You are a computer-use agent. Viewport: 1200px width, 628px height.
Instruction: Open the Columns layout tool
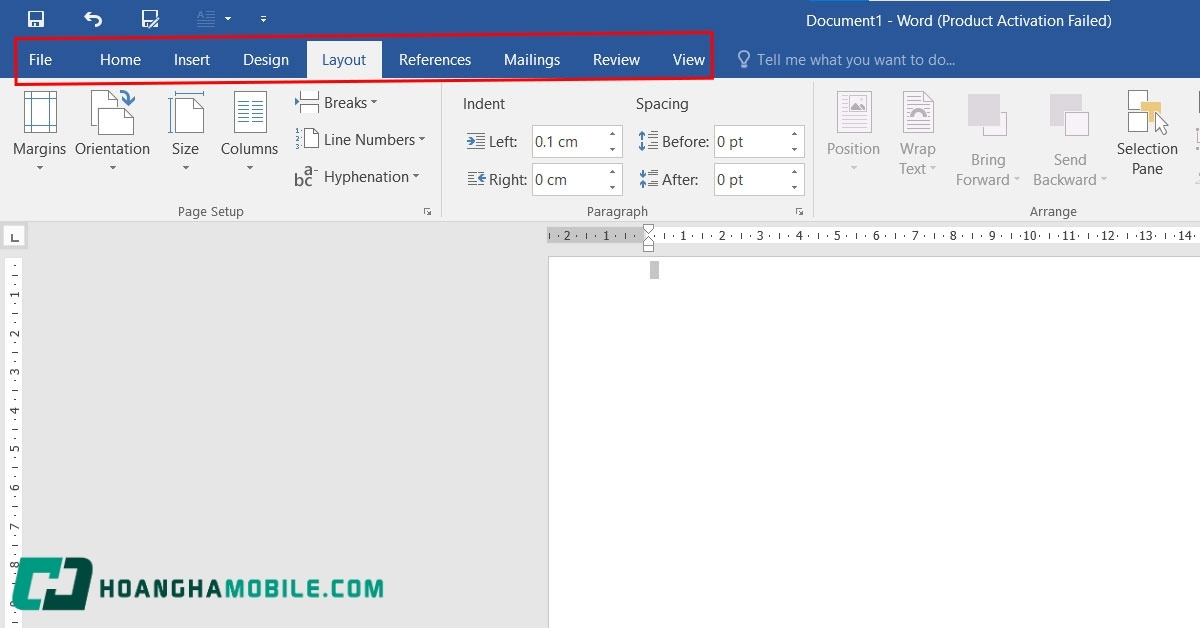pos(249,130)
